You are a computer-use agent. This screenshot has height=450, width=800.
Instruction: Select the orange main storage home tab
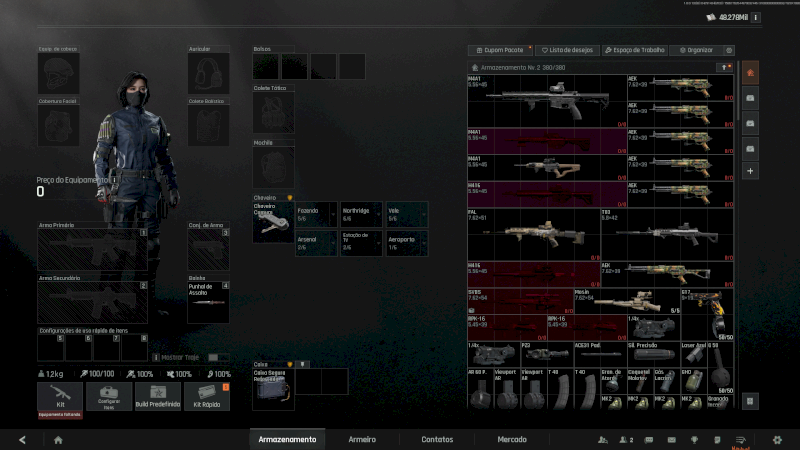[750, 72]
